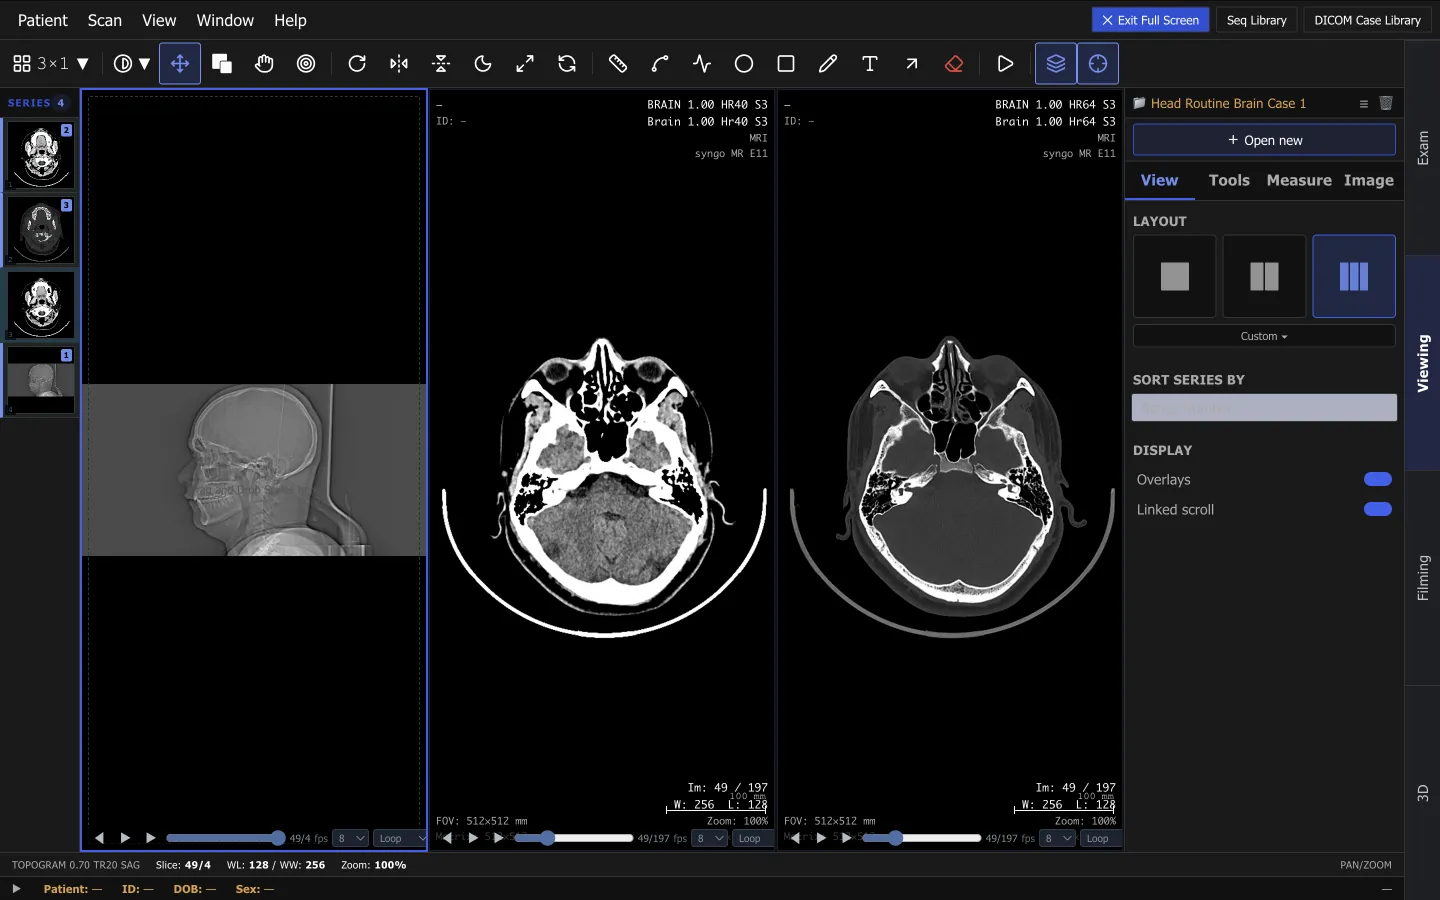Click the diagonal expand arrows icon

tap(525, 64)
